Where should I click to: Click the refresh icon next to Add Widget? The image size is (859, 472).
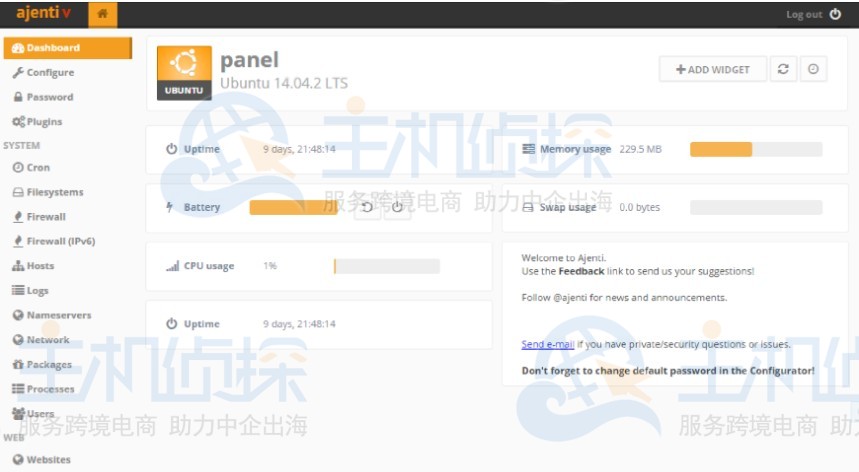pyautogui.click(x=783, y=69)
